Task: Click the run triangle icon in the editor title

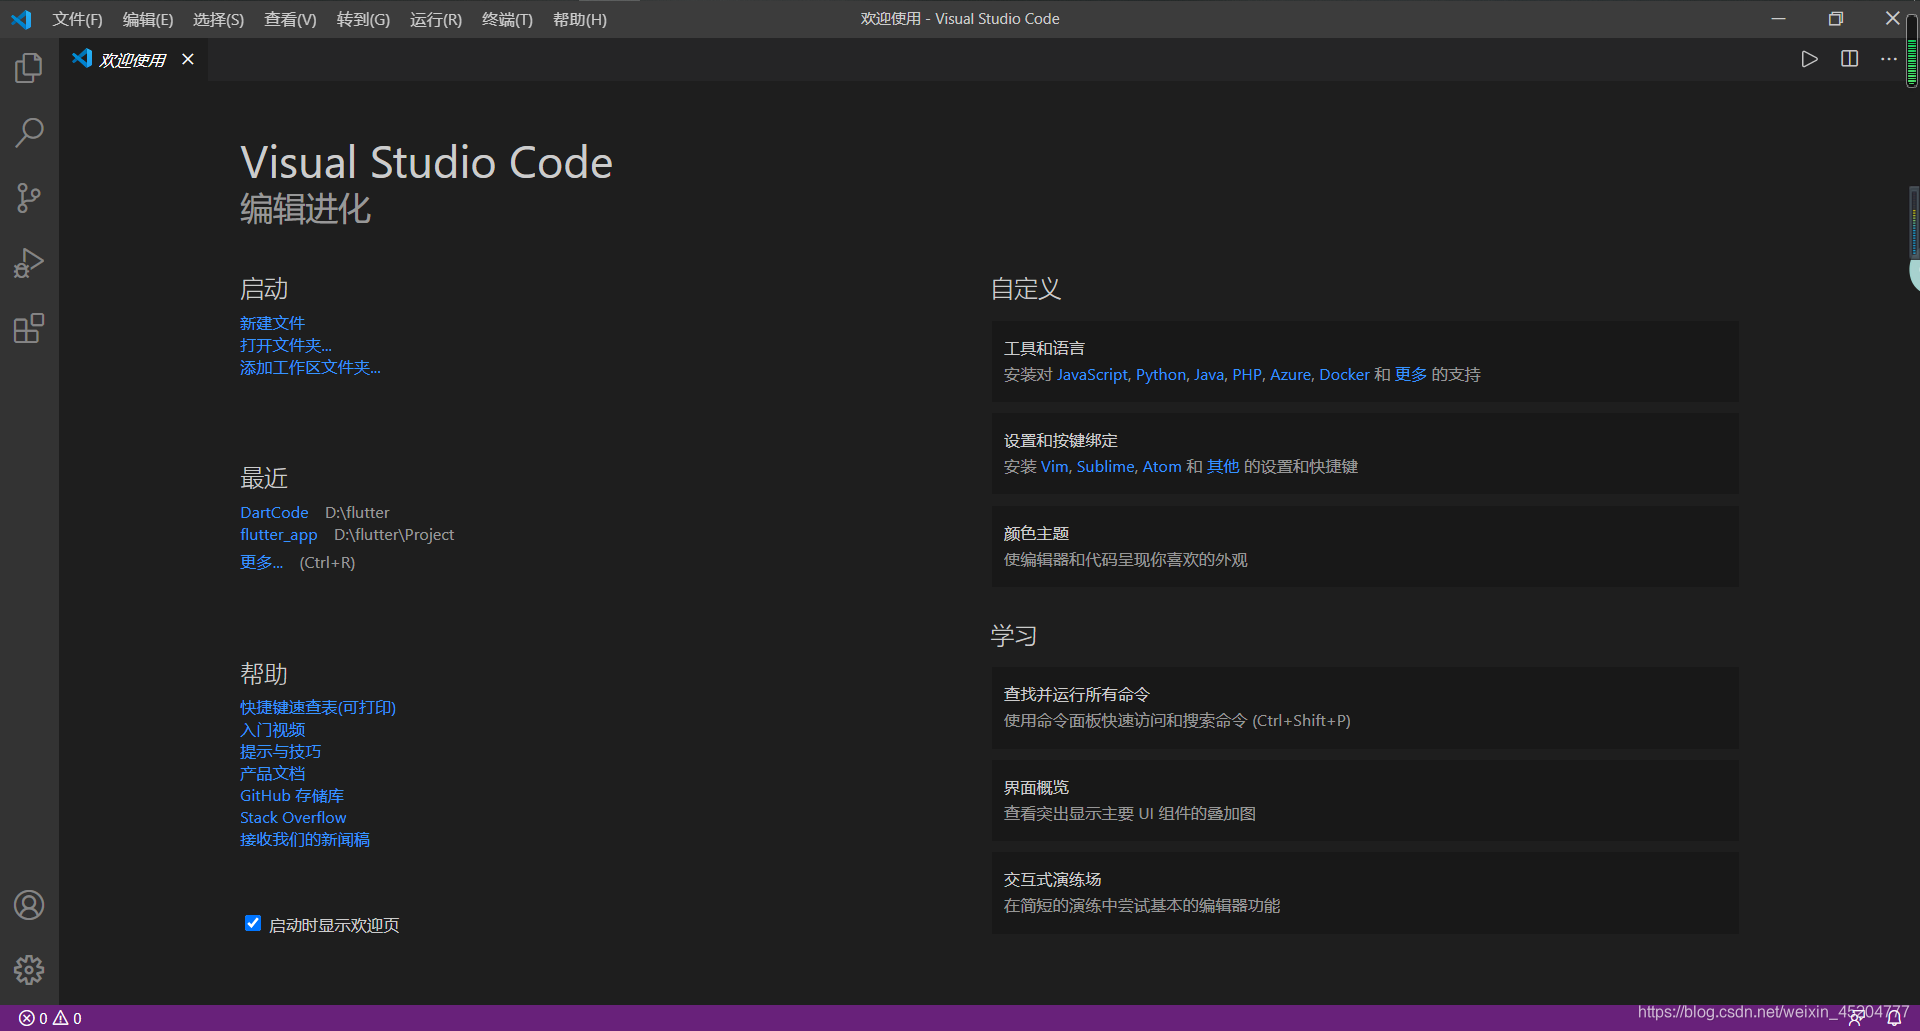Action: (1809, 59)
